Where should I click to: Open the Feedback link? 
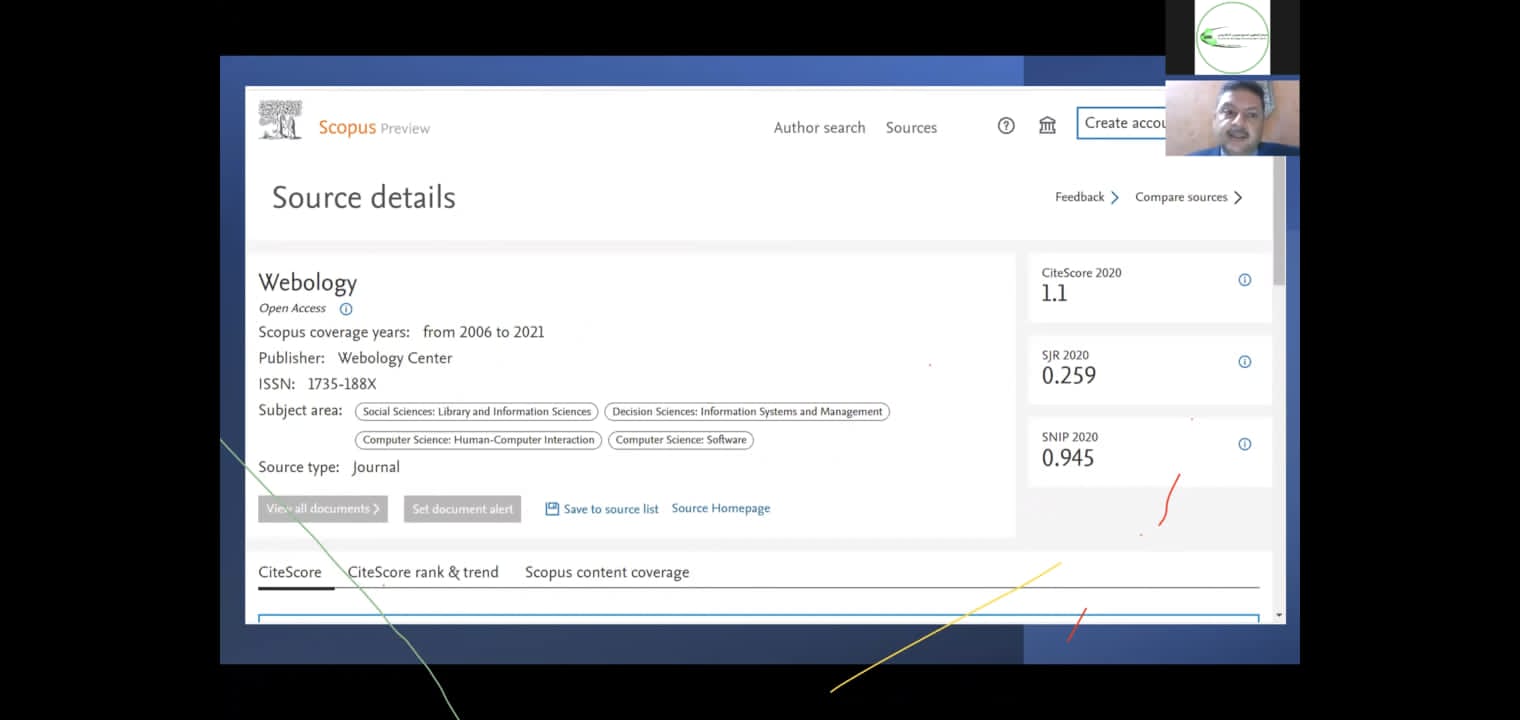click(1087, 197)
